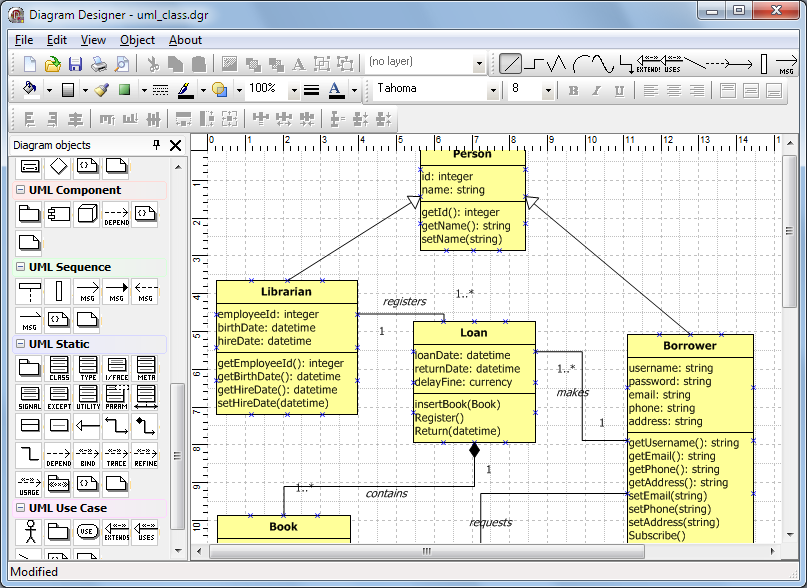Select the UML Component DEPEND connector
The width and height of the screenshot is (807, 588).
pos(117,214)
